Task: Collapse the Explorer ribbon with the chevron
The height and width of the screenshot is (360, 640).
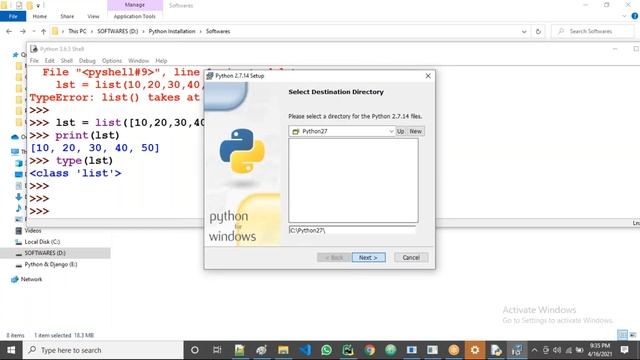Action: (x=624, y=16)
